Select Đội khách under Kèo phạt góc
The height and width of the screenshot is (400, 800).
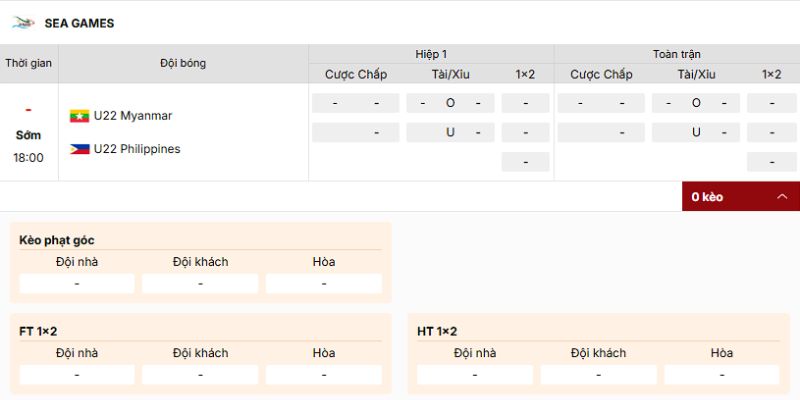click(x=200, y=284)
